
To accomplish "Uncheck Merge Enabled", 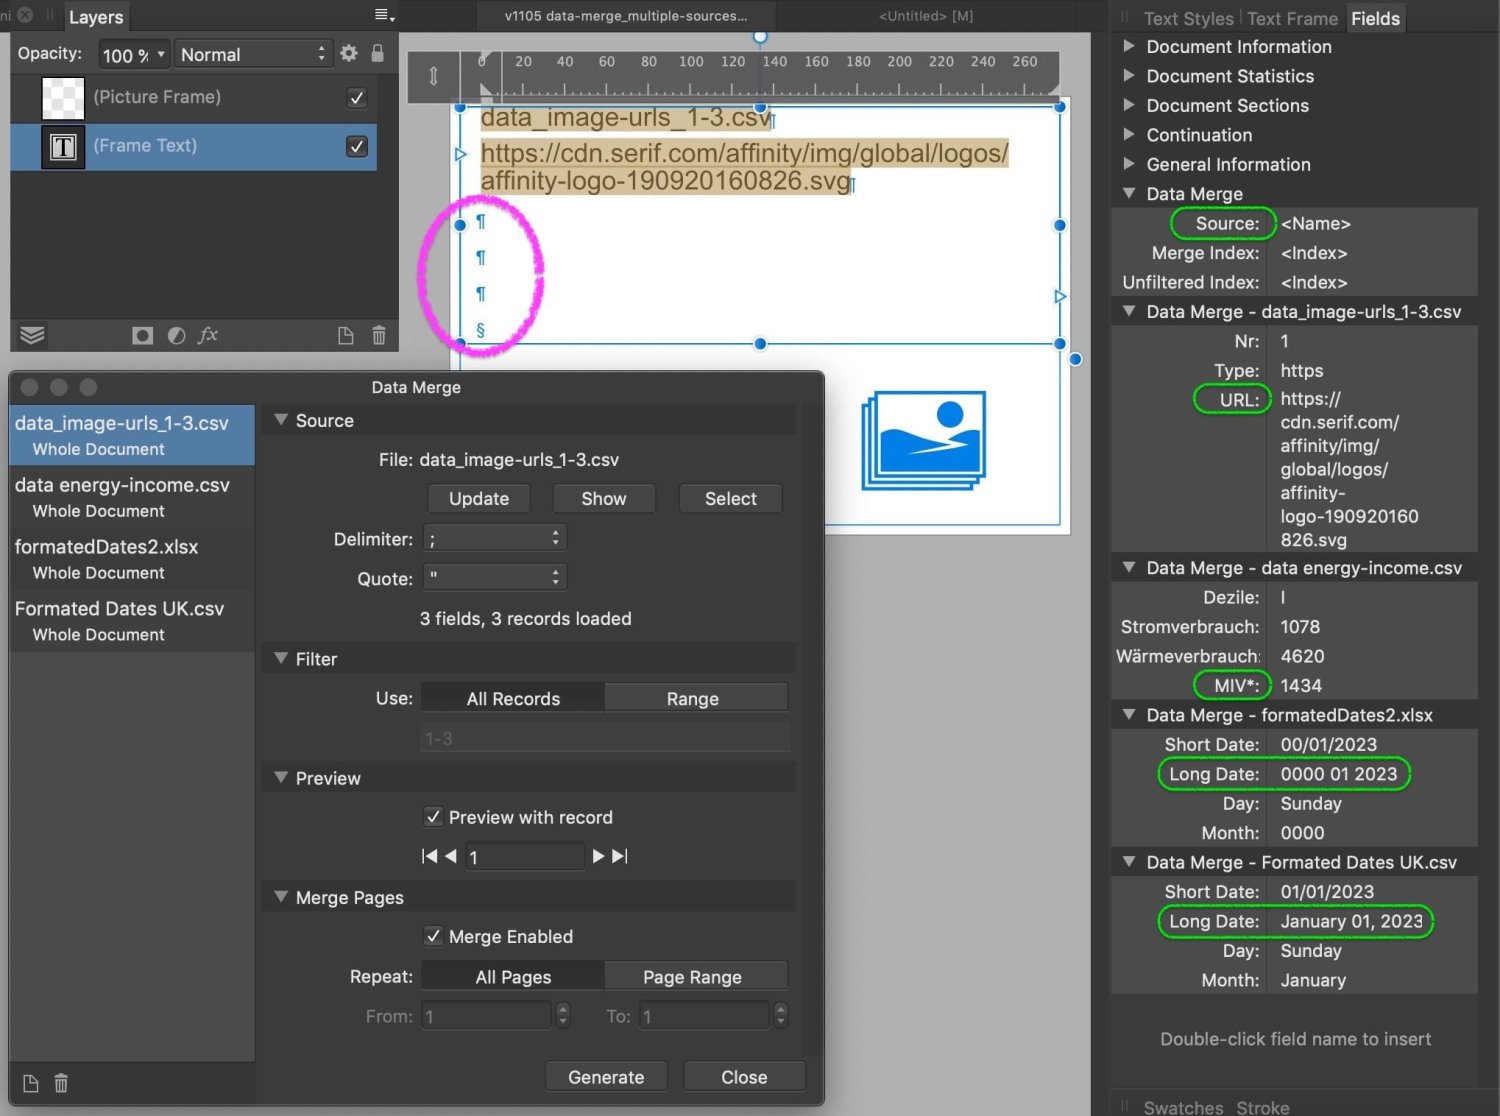I will click(x=433, y=936).
